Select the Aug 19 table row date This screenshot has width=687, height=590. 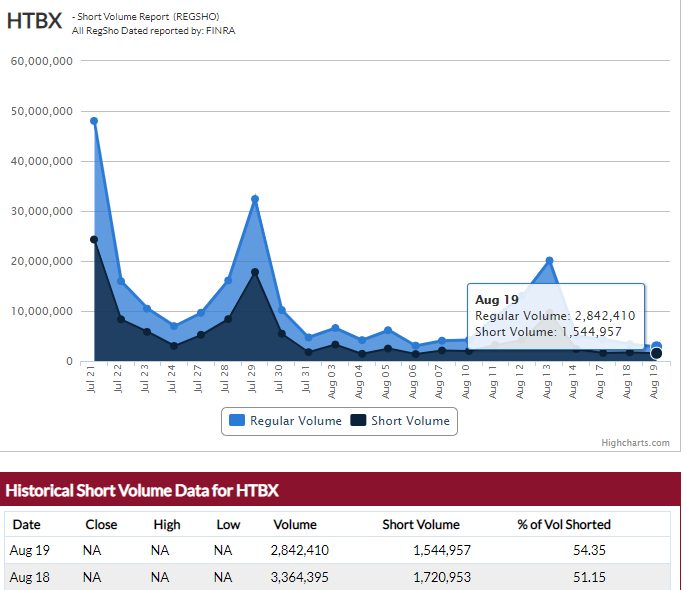click(29, 551)
